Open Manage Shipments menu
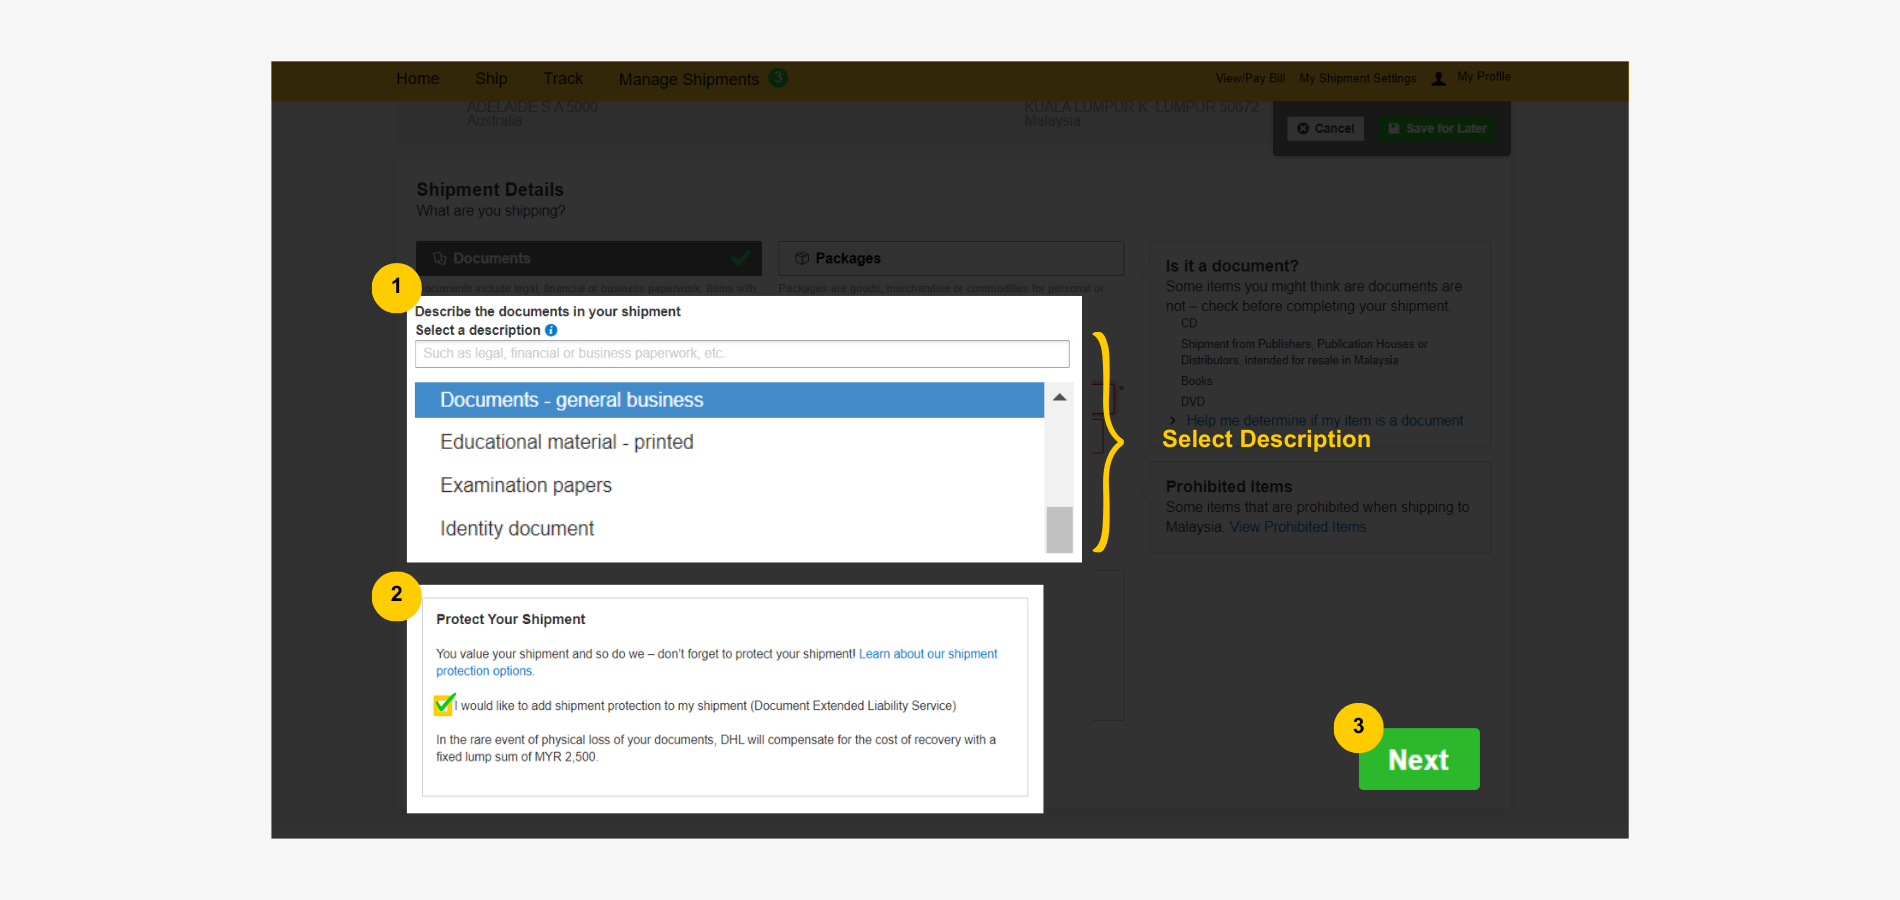Viewport: 1900px width, 900px height. [x=688, y=79]
